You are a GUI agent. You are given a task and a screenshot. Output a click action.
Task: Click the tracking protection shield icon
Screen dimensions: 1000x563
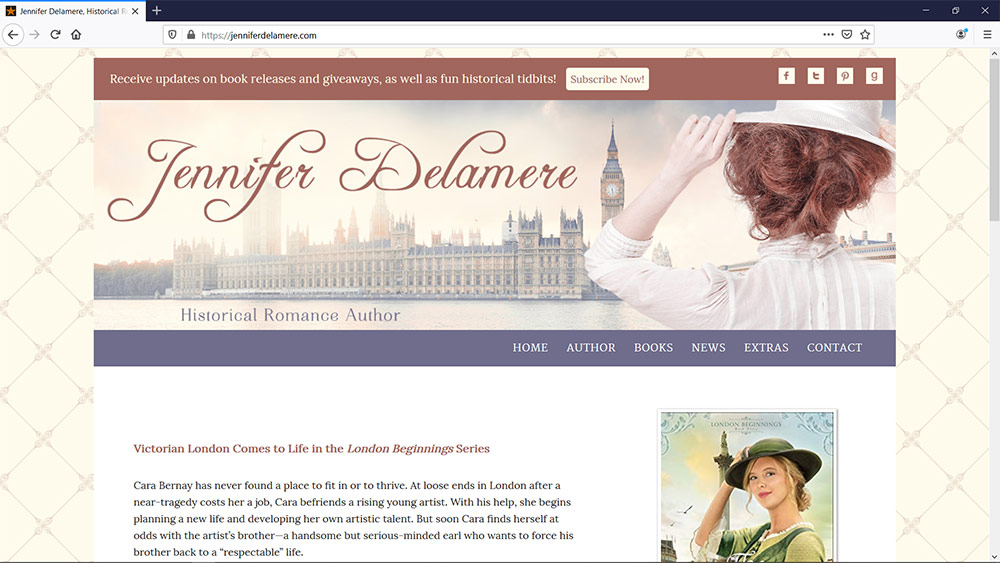click(x=172, y=34)
